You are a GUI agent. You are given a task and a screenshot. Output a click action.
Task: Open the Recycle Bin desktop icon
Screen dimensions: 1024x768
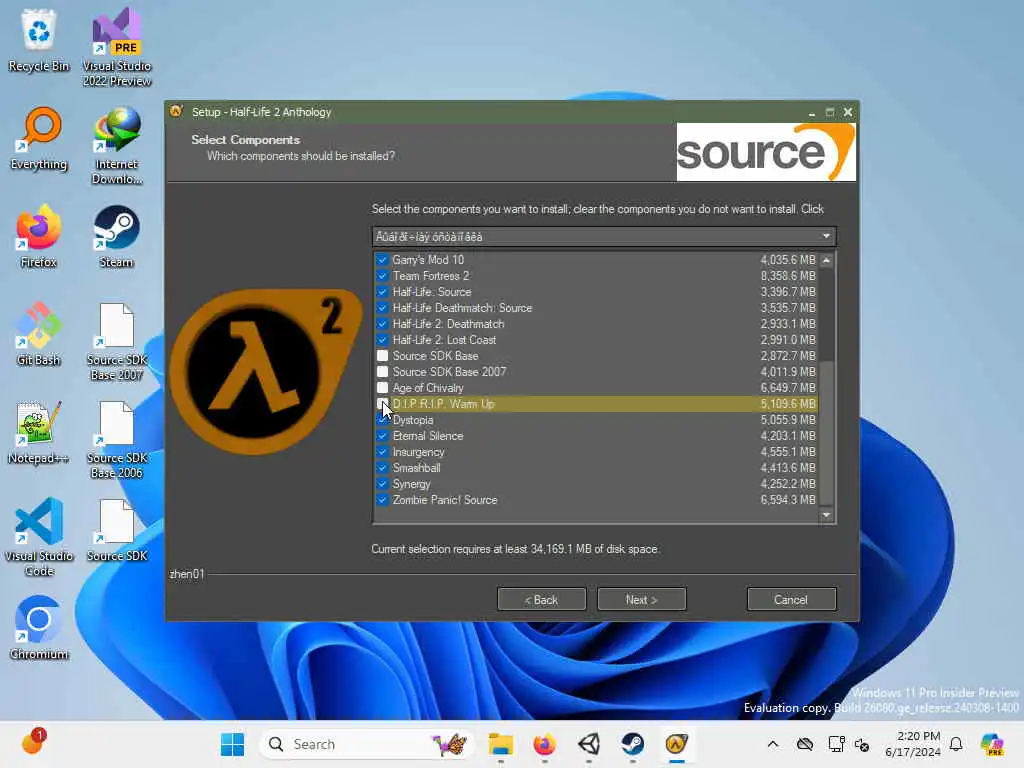(x=39, y=40)
